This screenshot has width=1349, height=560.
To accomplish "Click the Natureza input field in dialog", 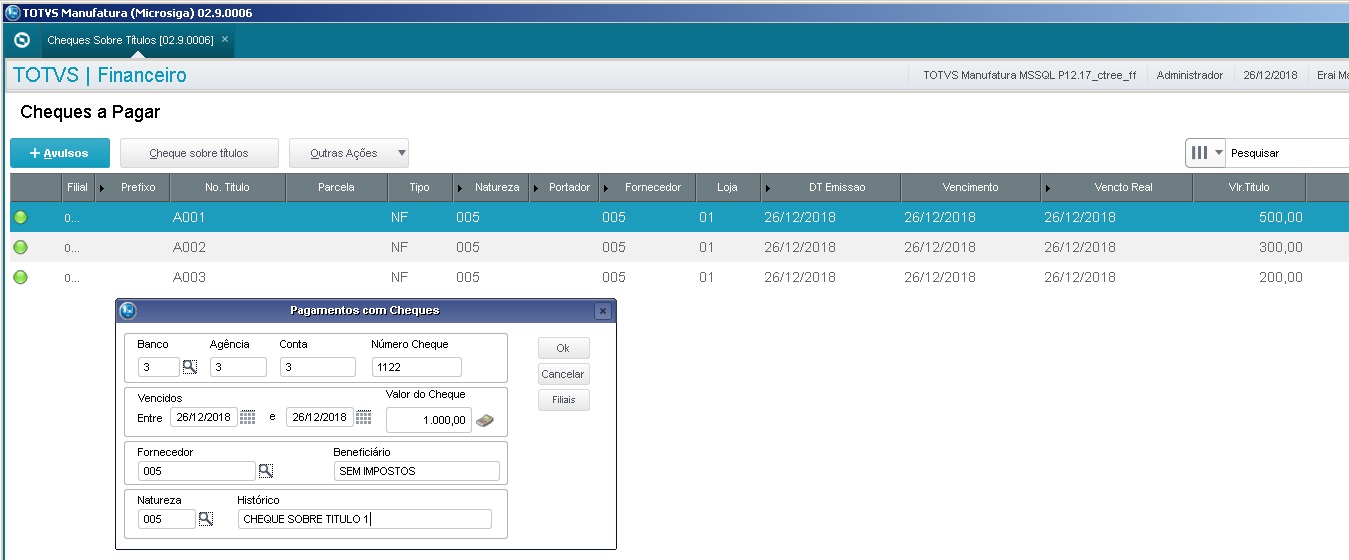I will 167,519.
